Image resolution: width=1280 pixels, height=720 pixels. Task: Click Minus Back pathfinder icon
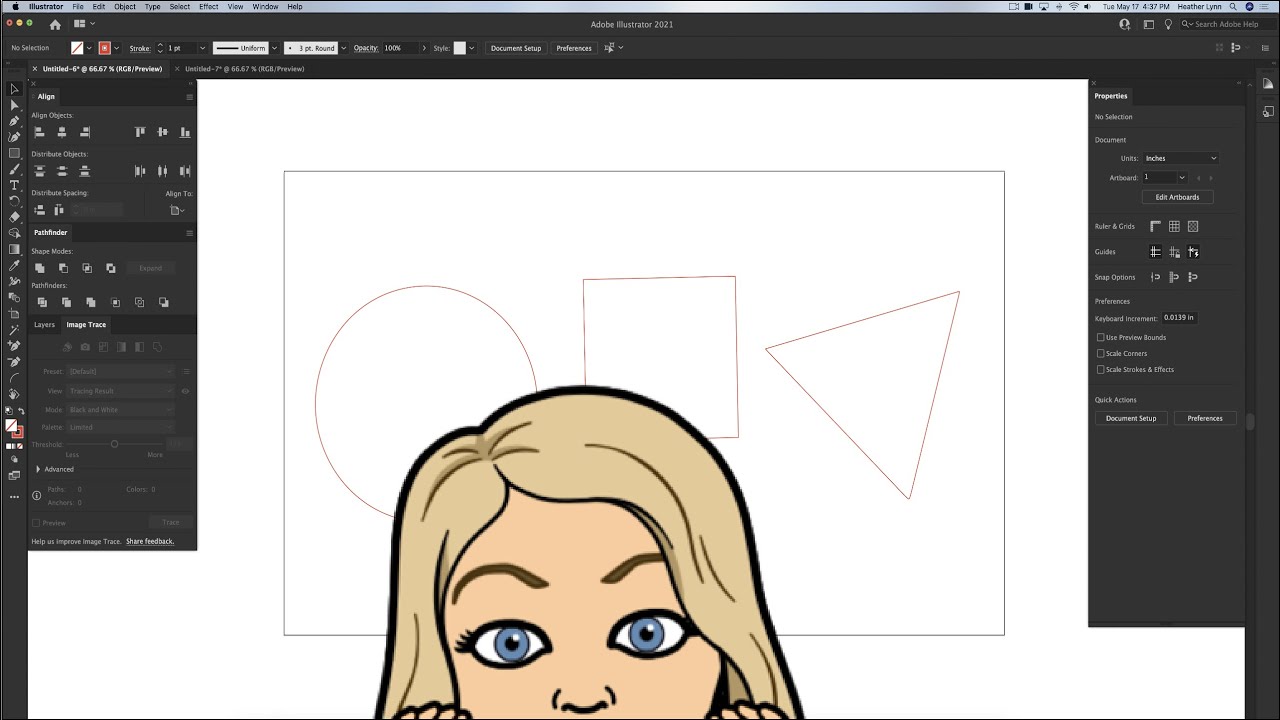click(164, 302)
